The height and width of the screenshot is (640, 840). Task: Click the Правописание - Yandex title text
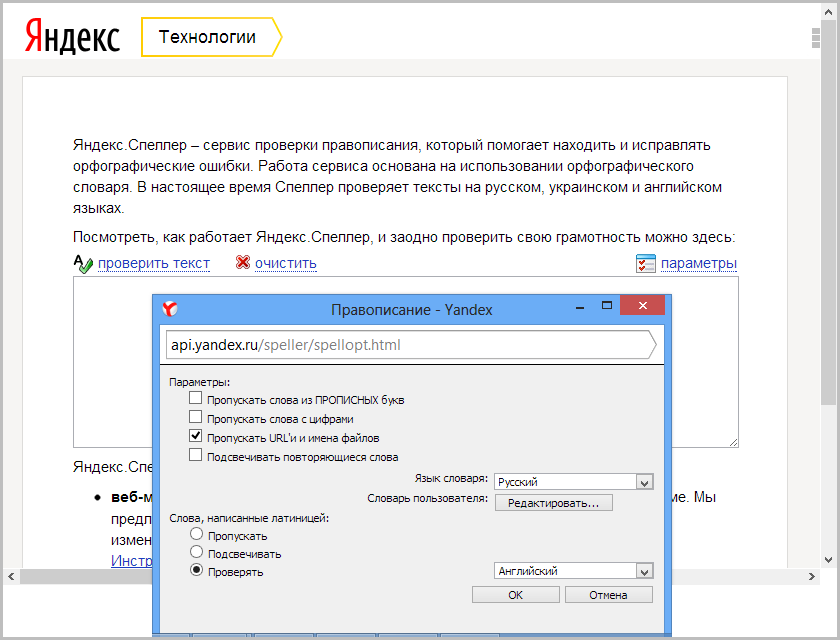(x=411, y=310)
